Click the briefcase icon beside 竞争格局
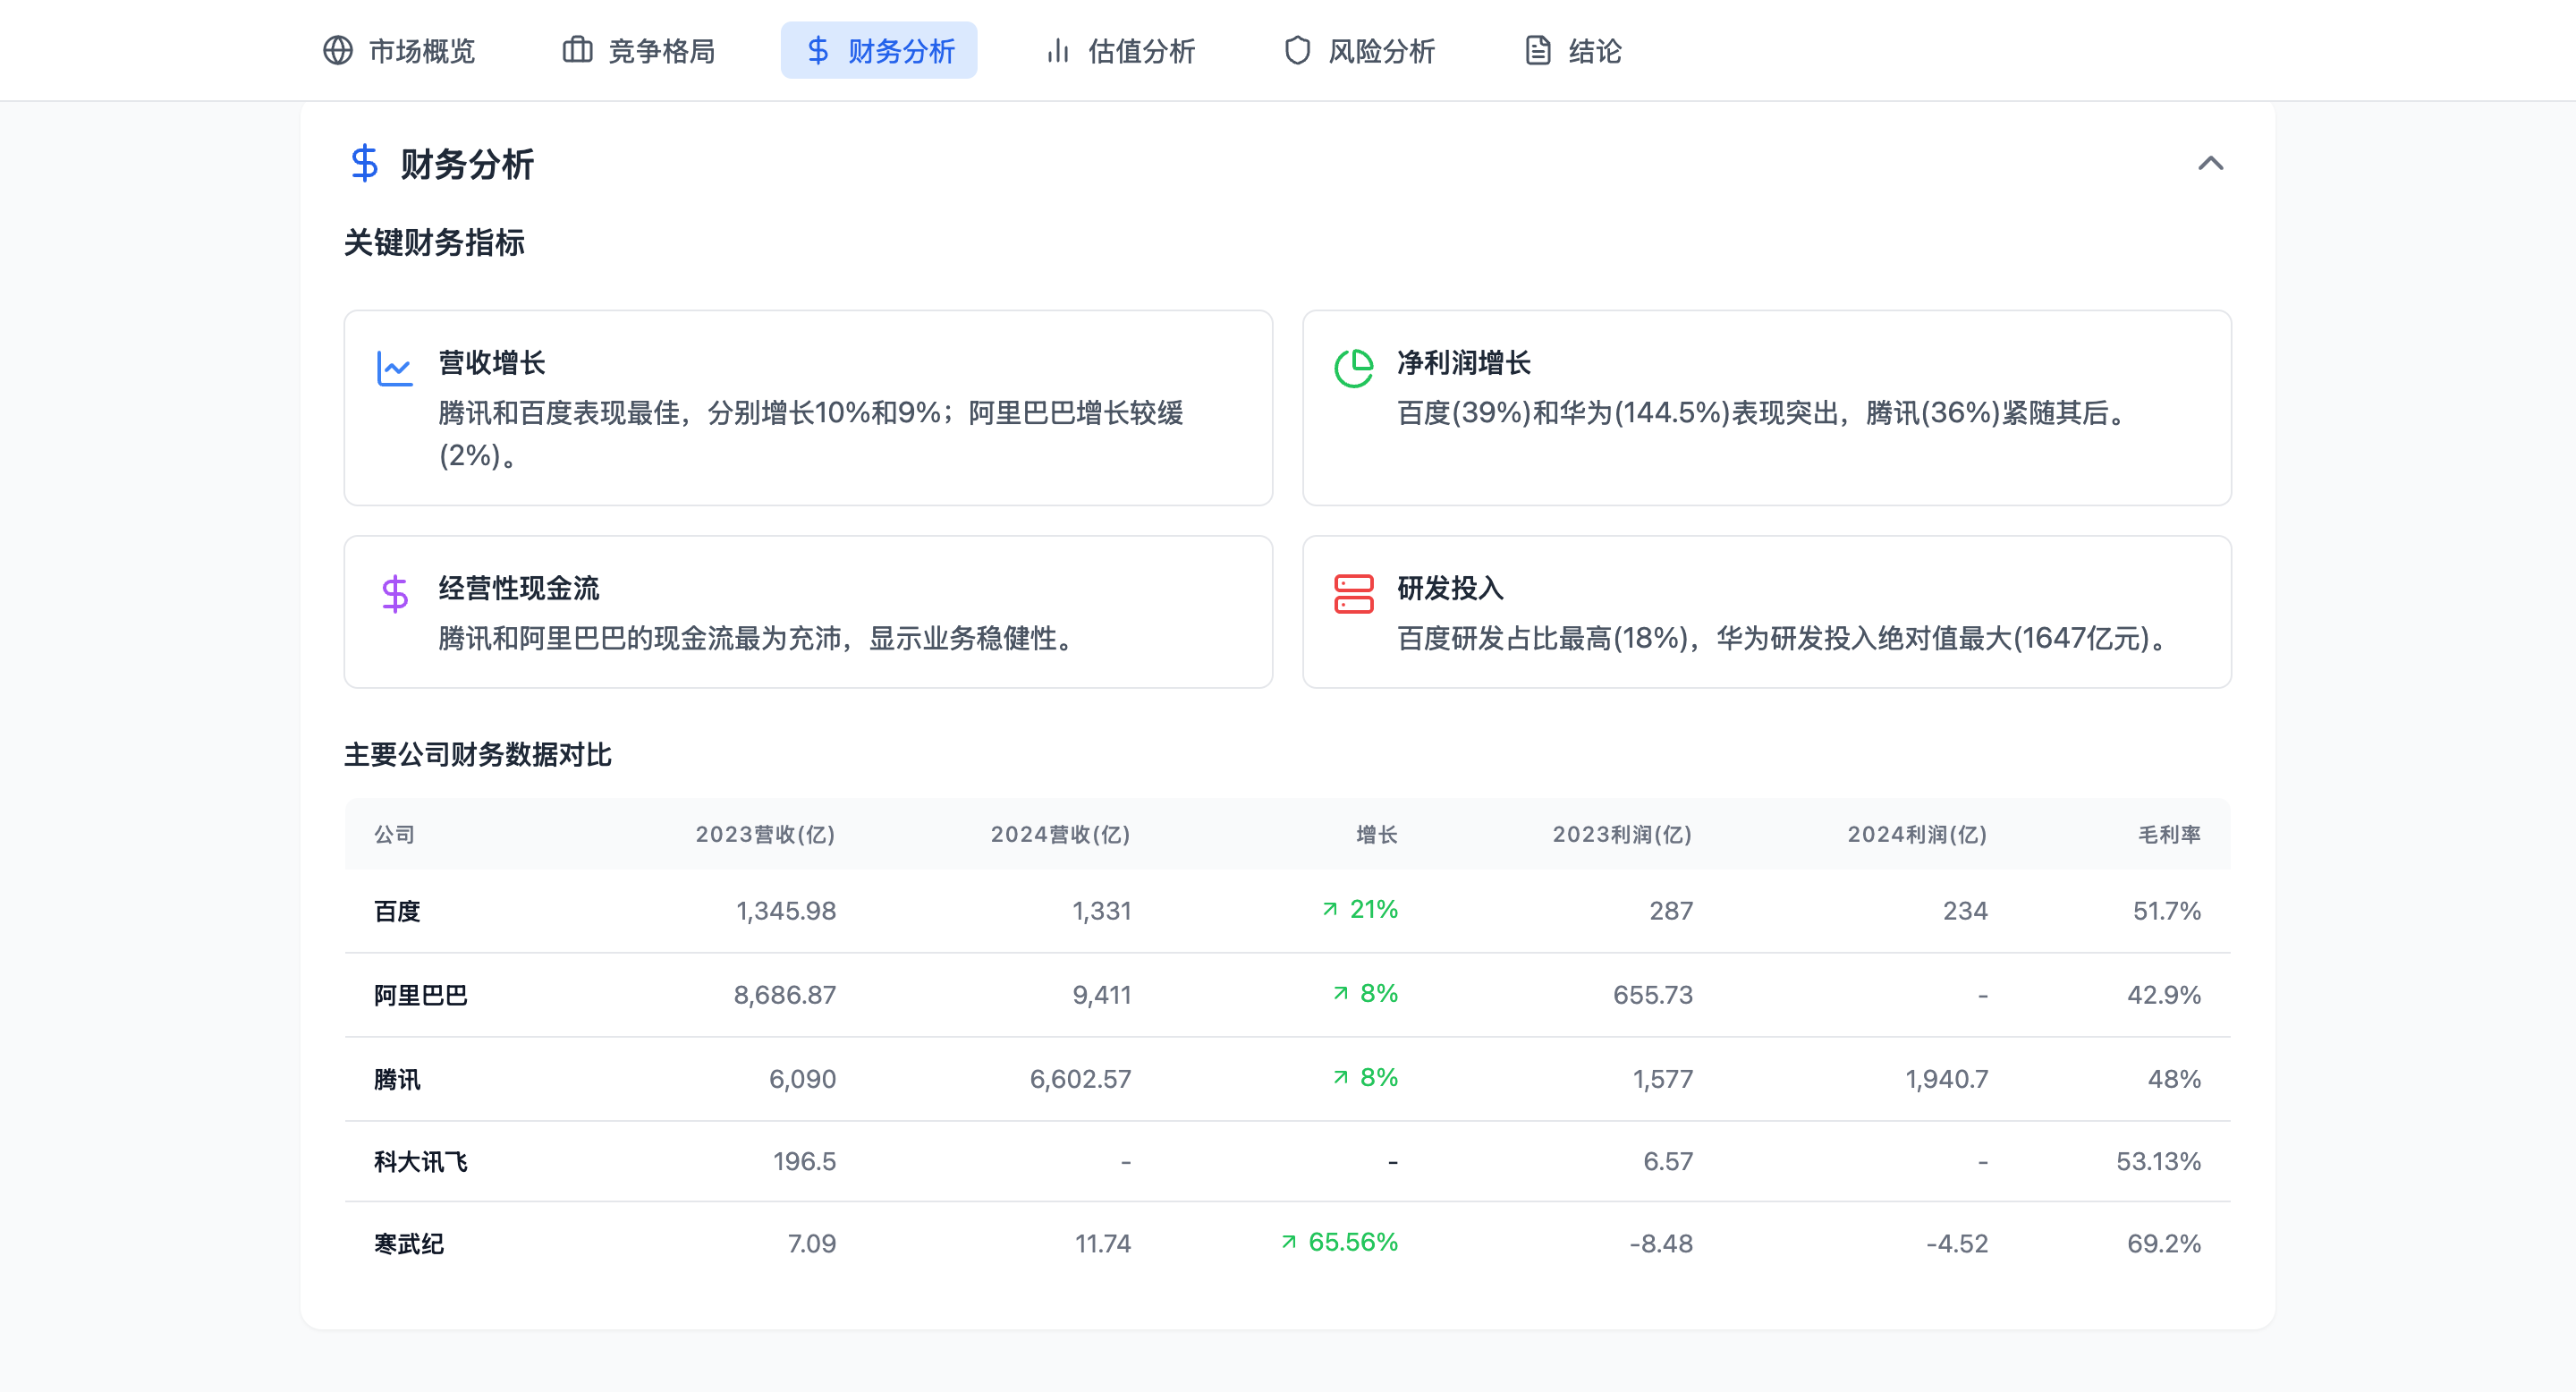Viewport: 2576px width, 1392px height. coord(577,50)
